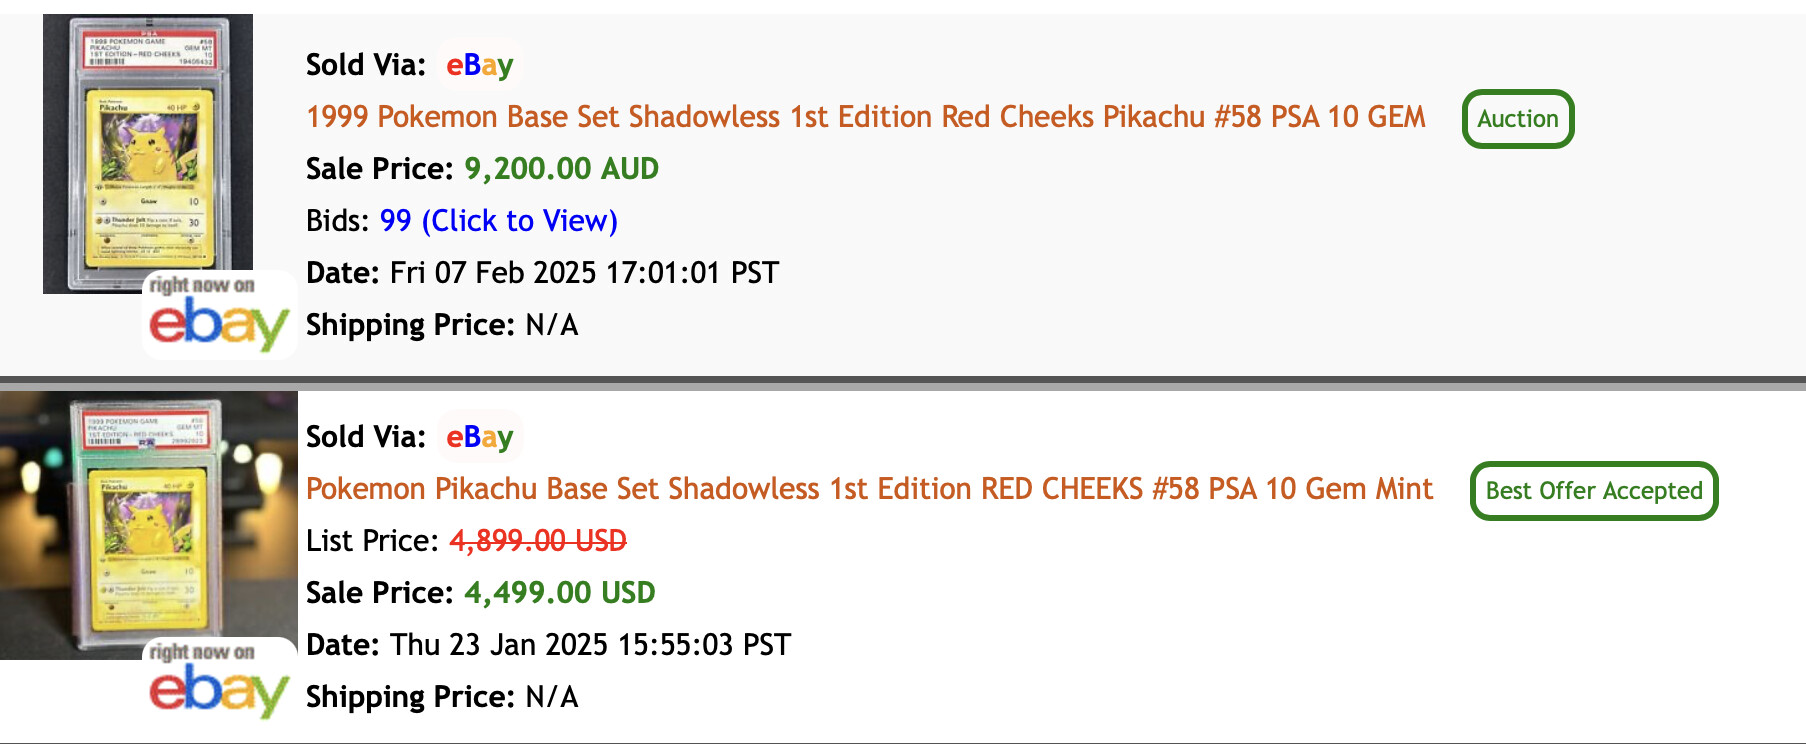
Task: Click the struck-through 4,899.00 USD list price
Action: pos(538,541)
